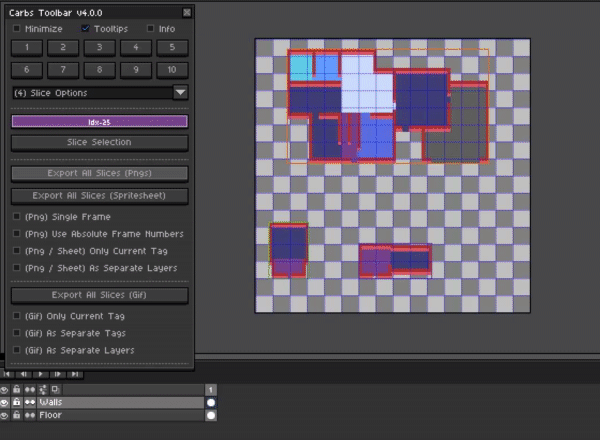600x440 pixels.
Task: Hide the Walls layer
Action: point(4,403)
